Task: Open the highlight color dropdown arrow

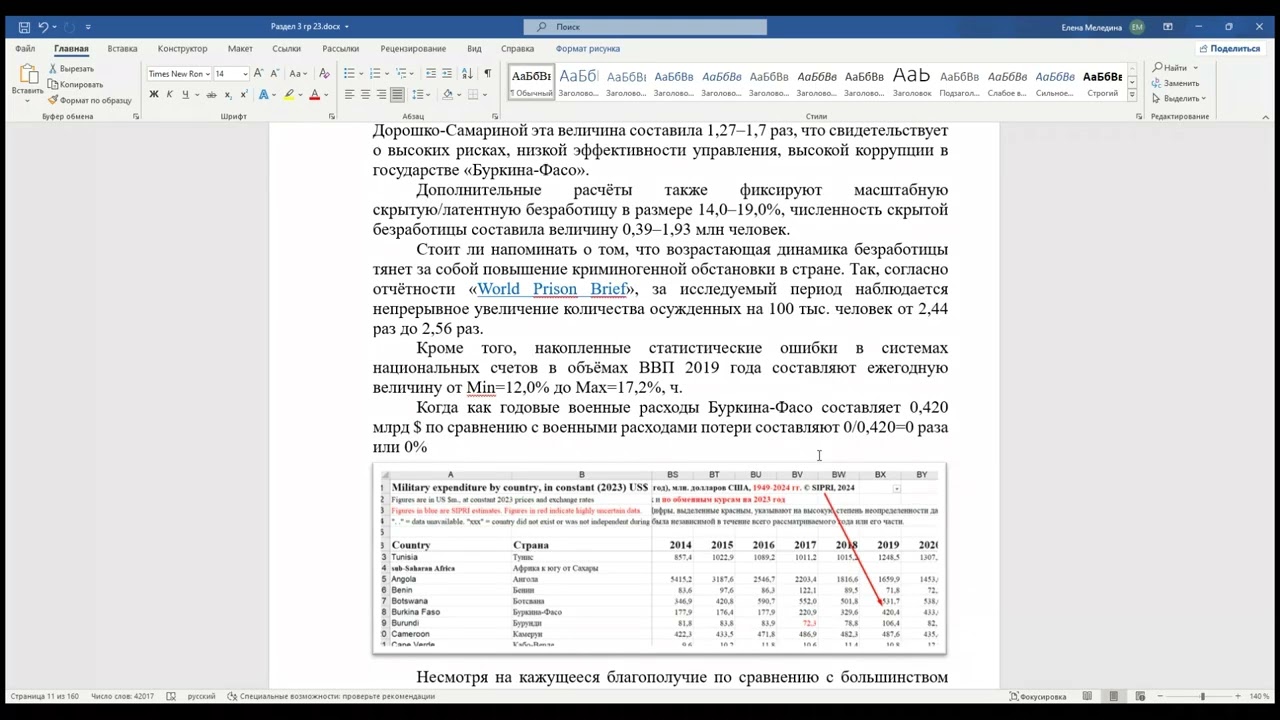Action: (300, 95)
